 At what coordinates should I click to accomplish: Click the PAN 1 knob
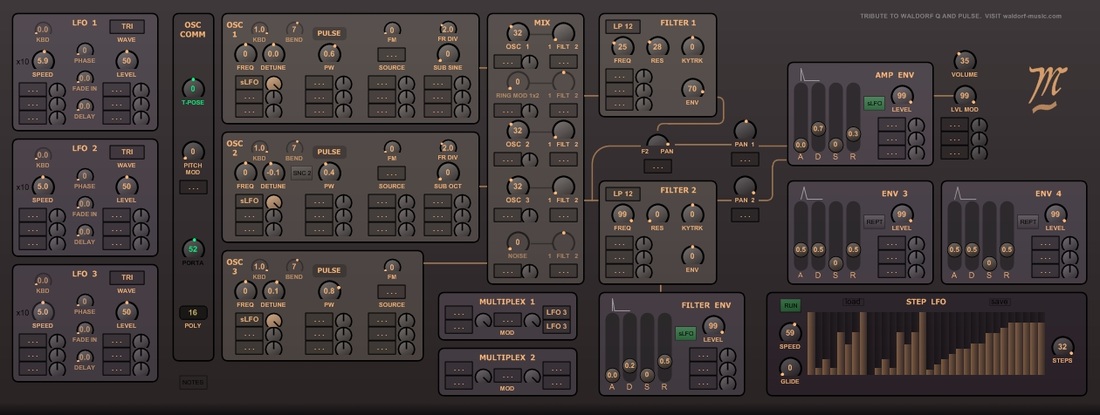745,131
